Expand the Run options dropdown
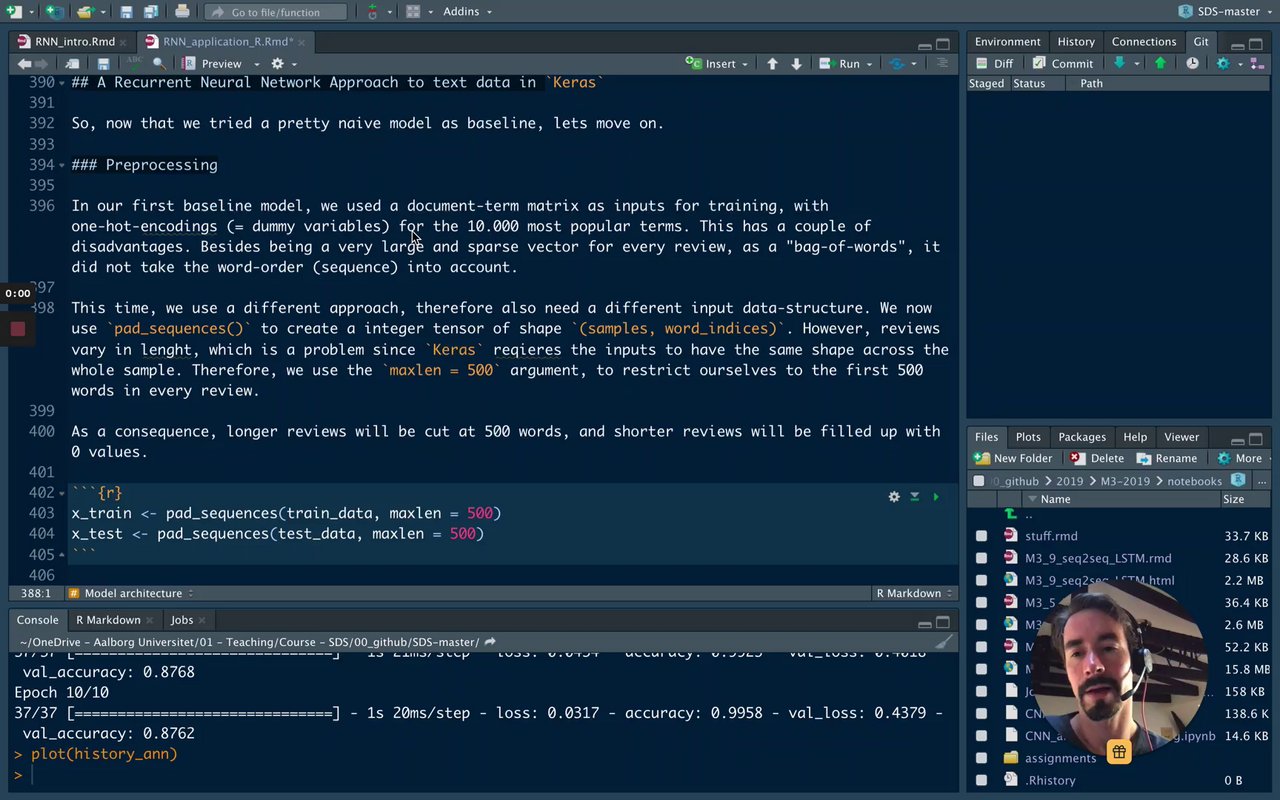This screenshot has height=800, width=1280. 868,64
